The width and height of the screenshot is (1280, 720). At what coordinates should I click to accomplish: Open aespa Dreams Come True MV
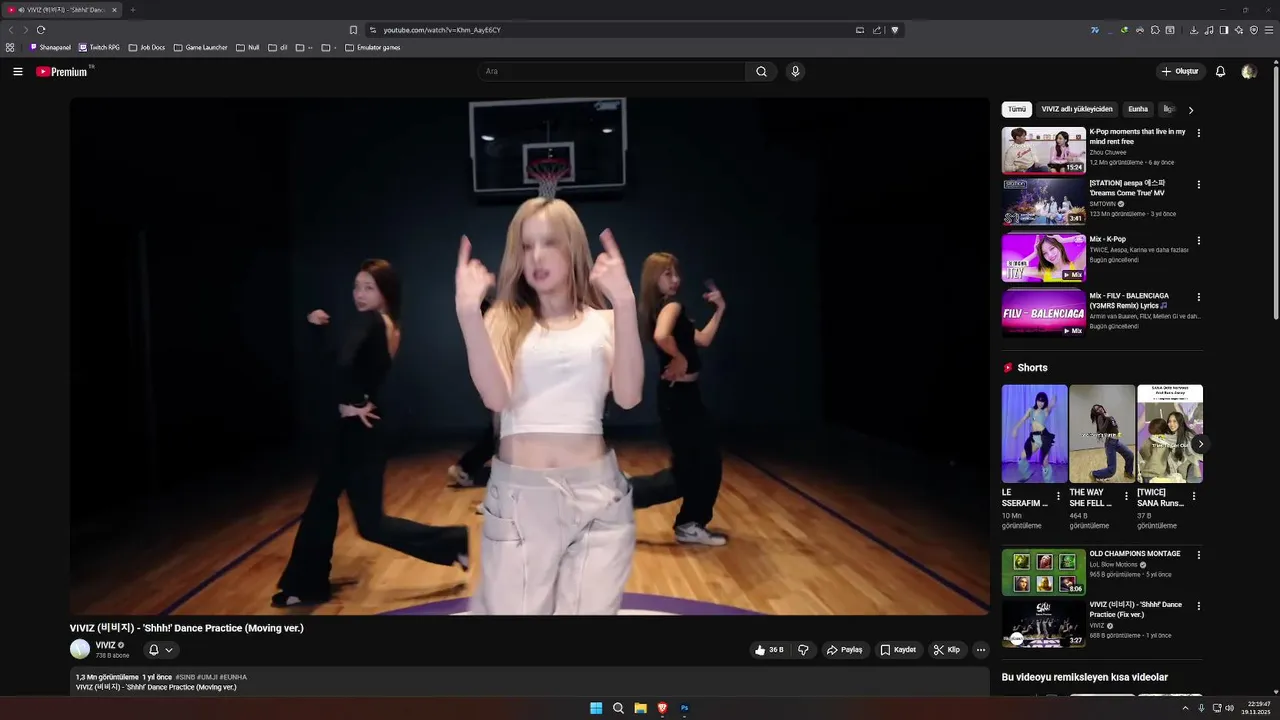point(1044,202)
